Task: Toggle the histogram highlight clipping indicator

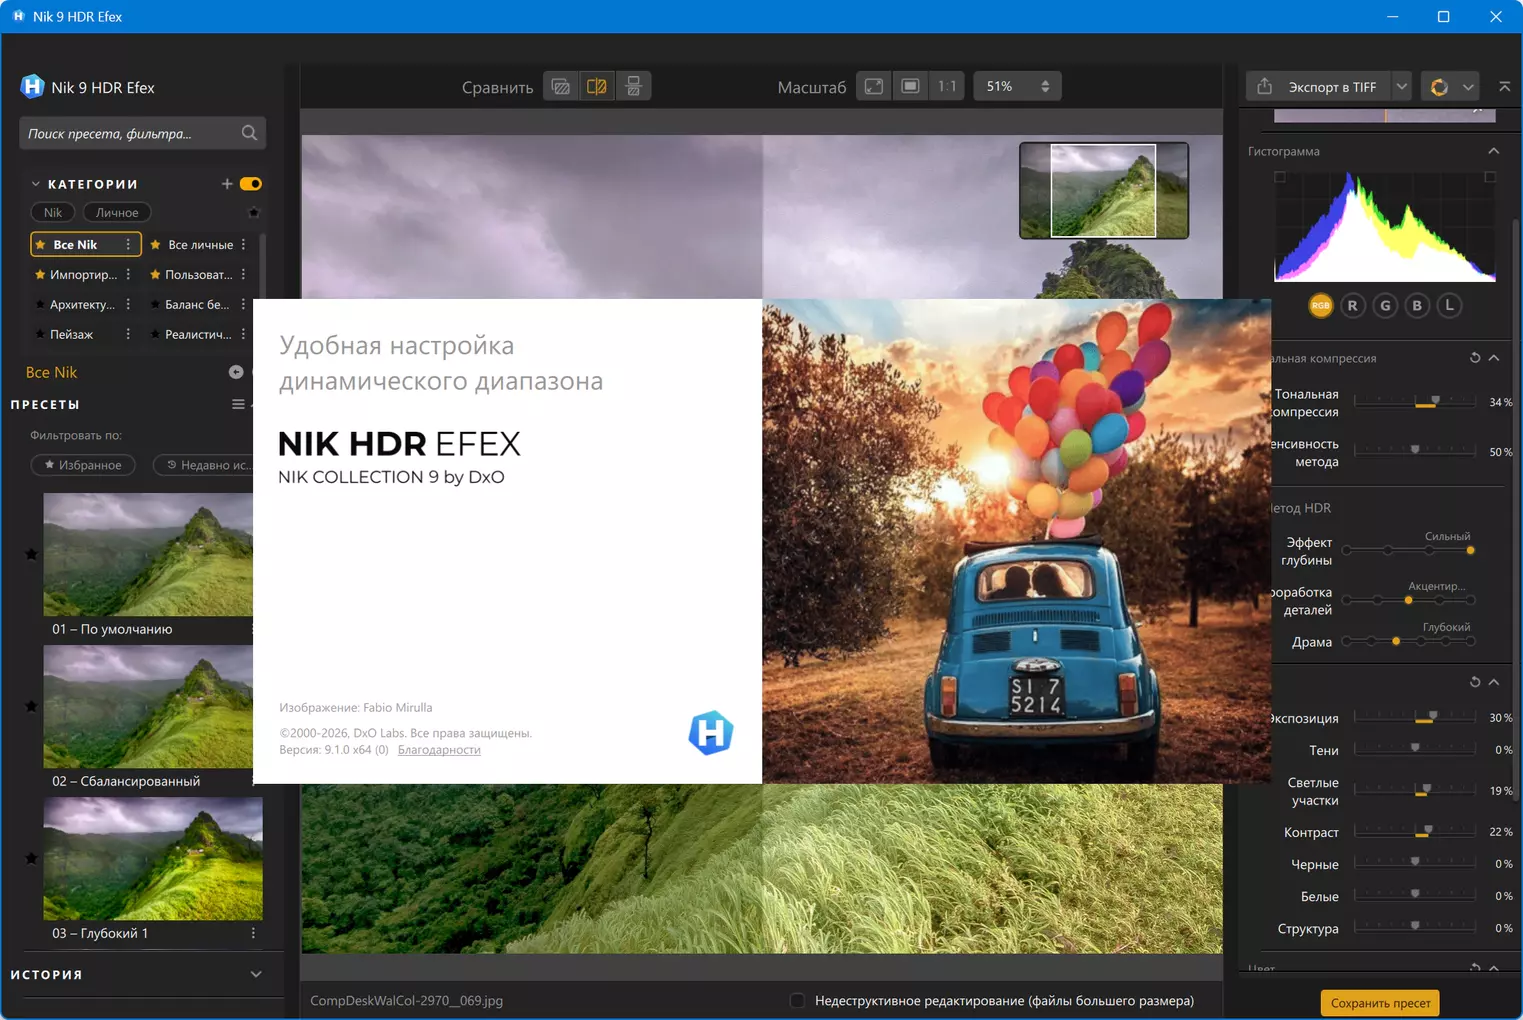Action: click(x=1490, y=177)
